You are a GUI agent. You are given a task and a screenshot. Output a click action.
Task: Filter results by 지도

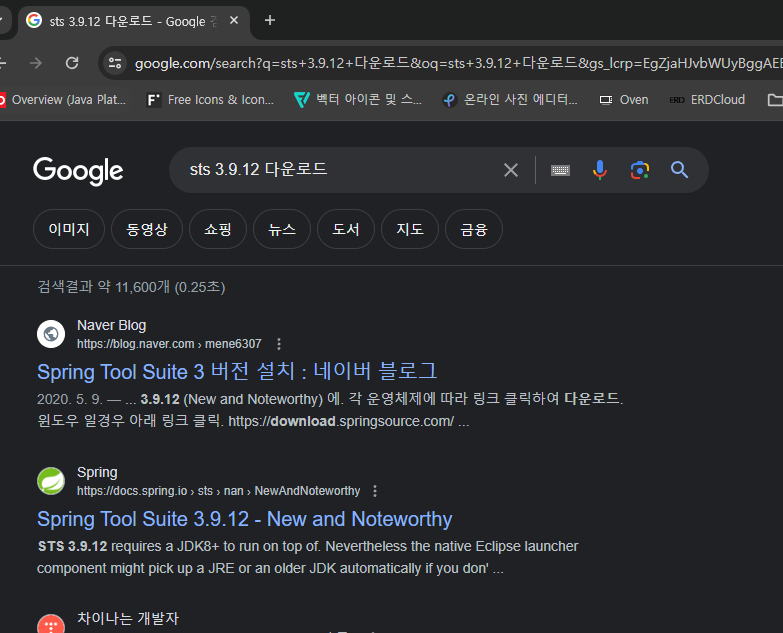coord(409,229)
